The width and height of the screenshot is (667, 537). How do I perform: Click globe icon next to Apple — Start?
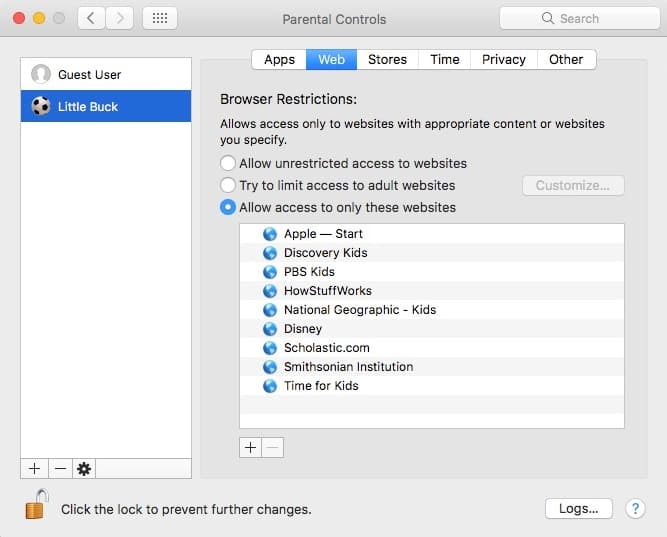[270, 234]
